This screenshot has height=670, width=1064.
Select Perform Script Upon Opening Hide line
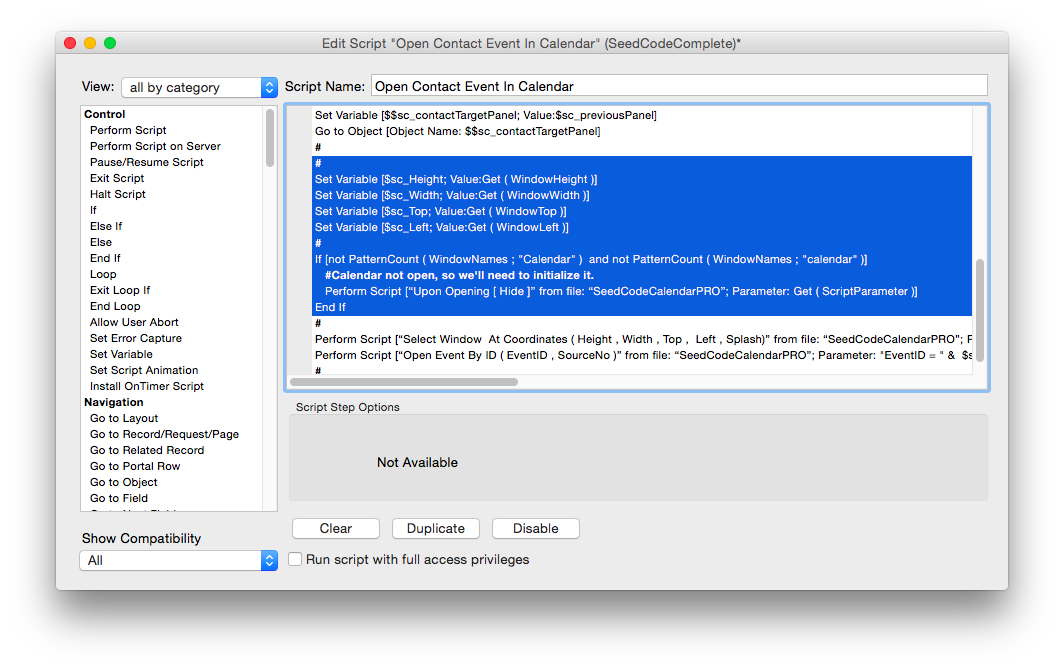(x=621, y=291)
